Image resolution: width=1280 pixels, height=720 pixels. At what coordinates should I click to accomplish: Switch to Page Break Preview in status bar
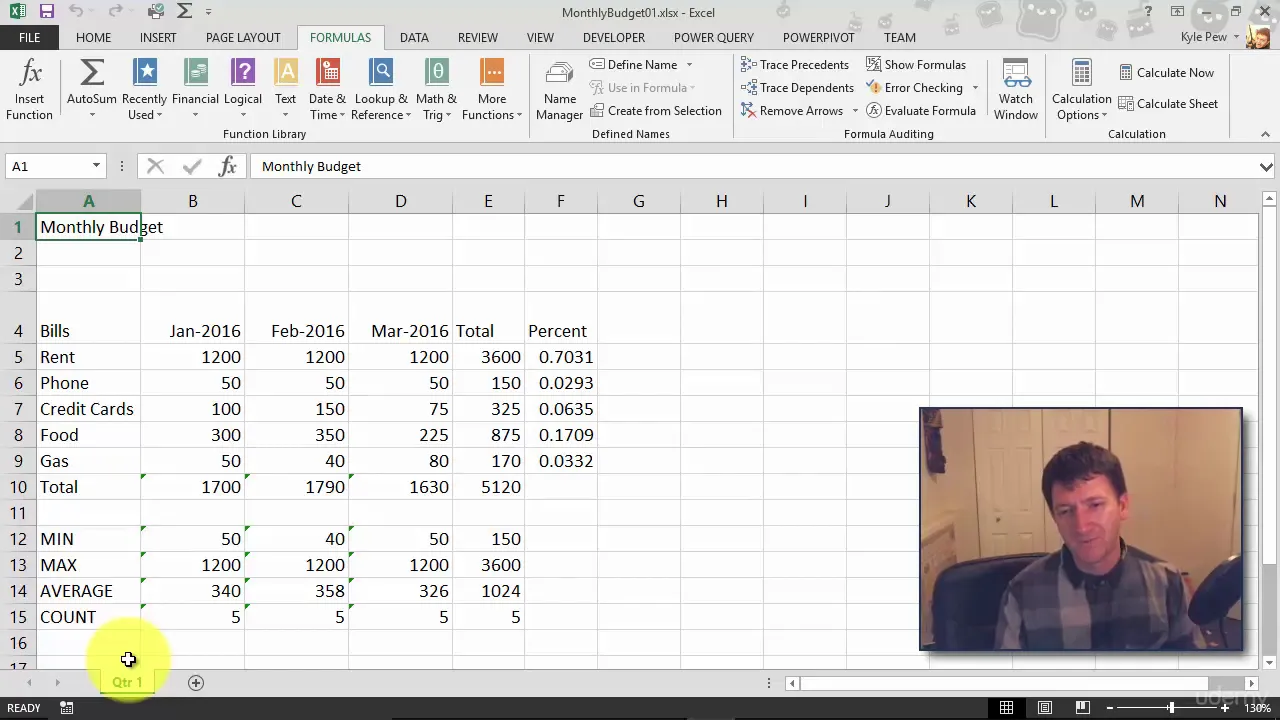point(1082,708)
